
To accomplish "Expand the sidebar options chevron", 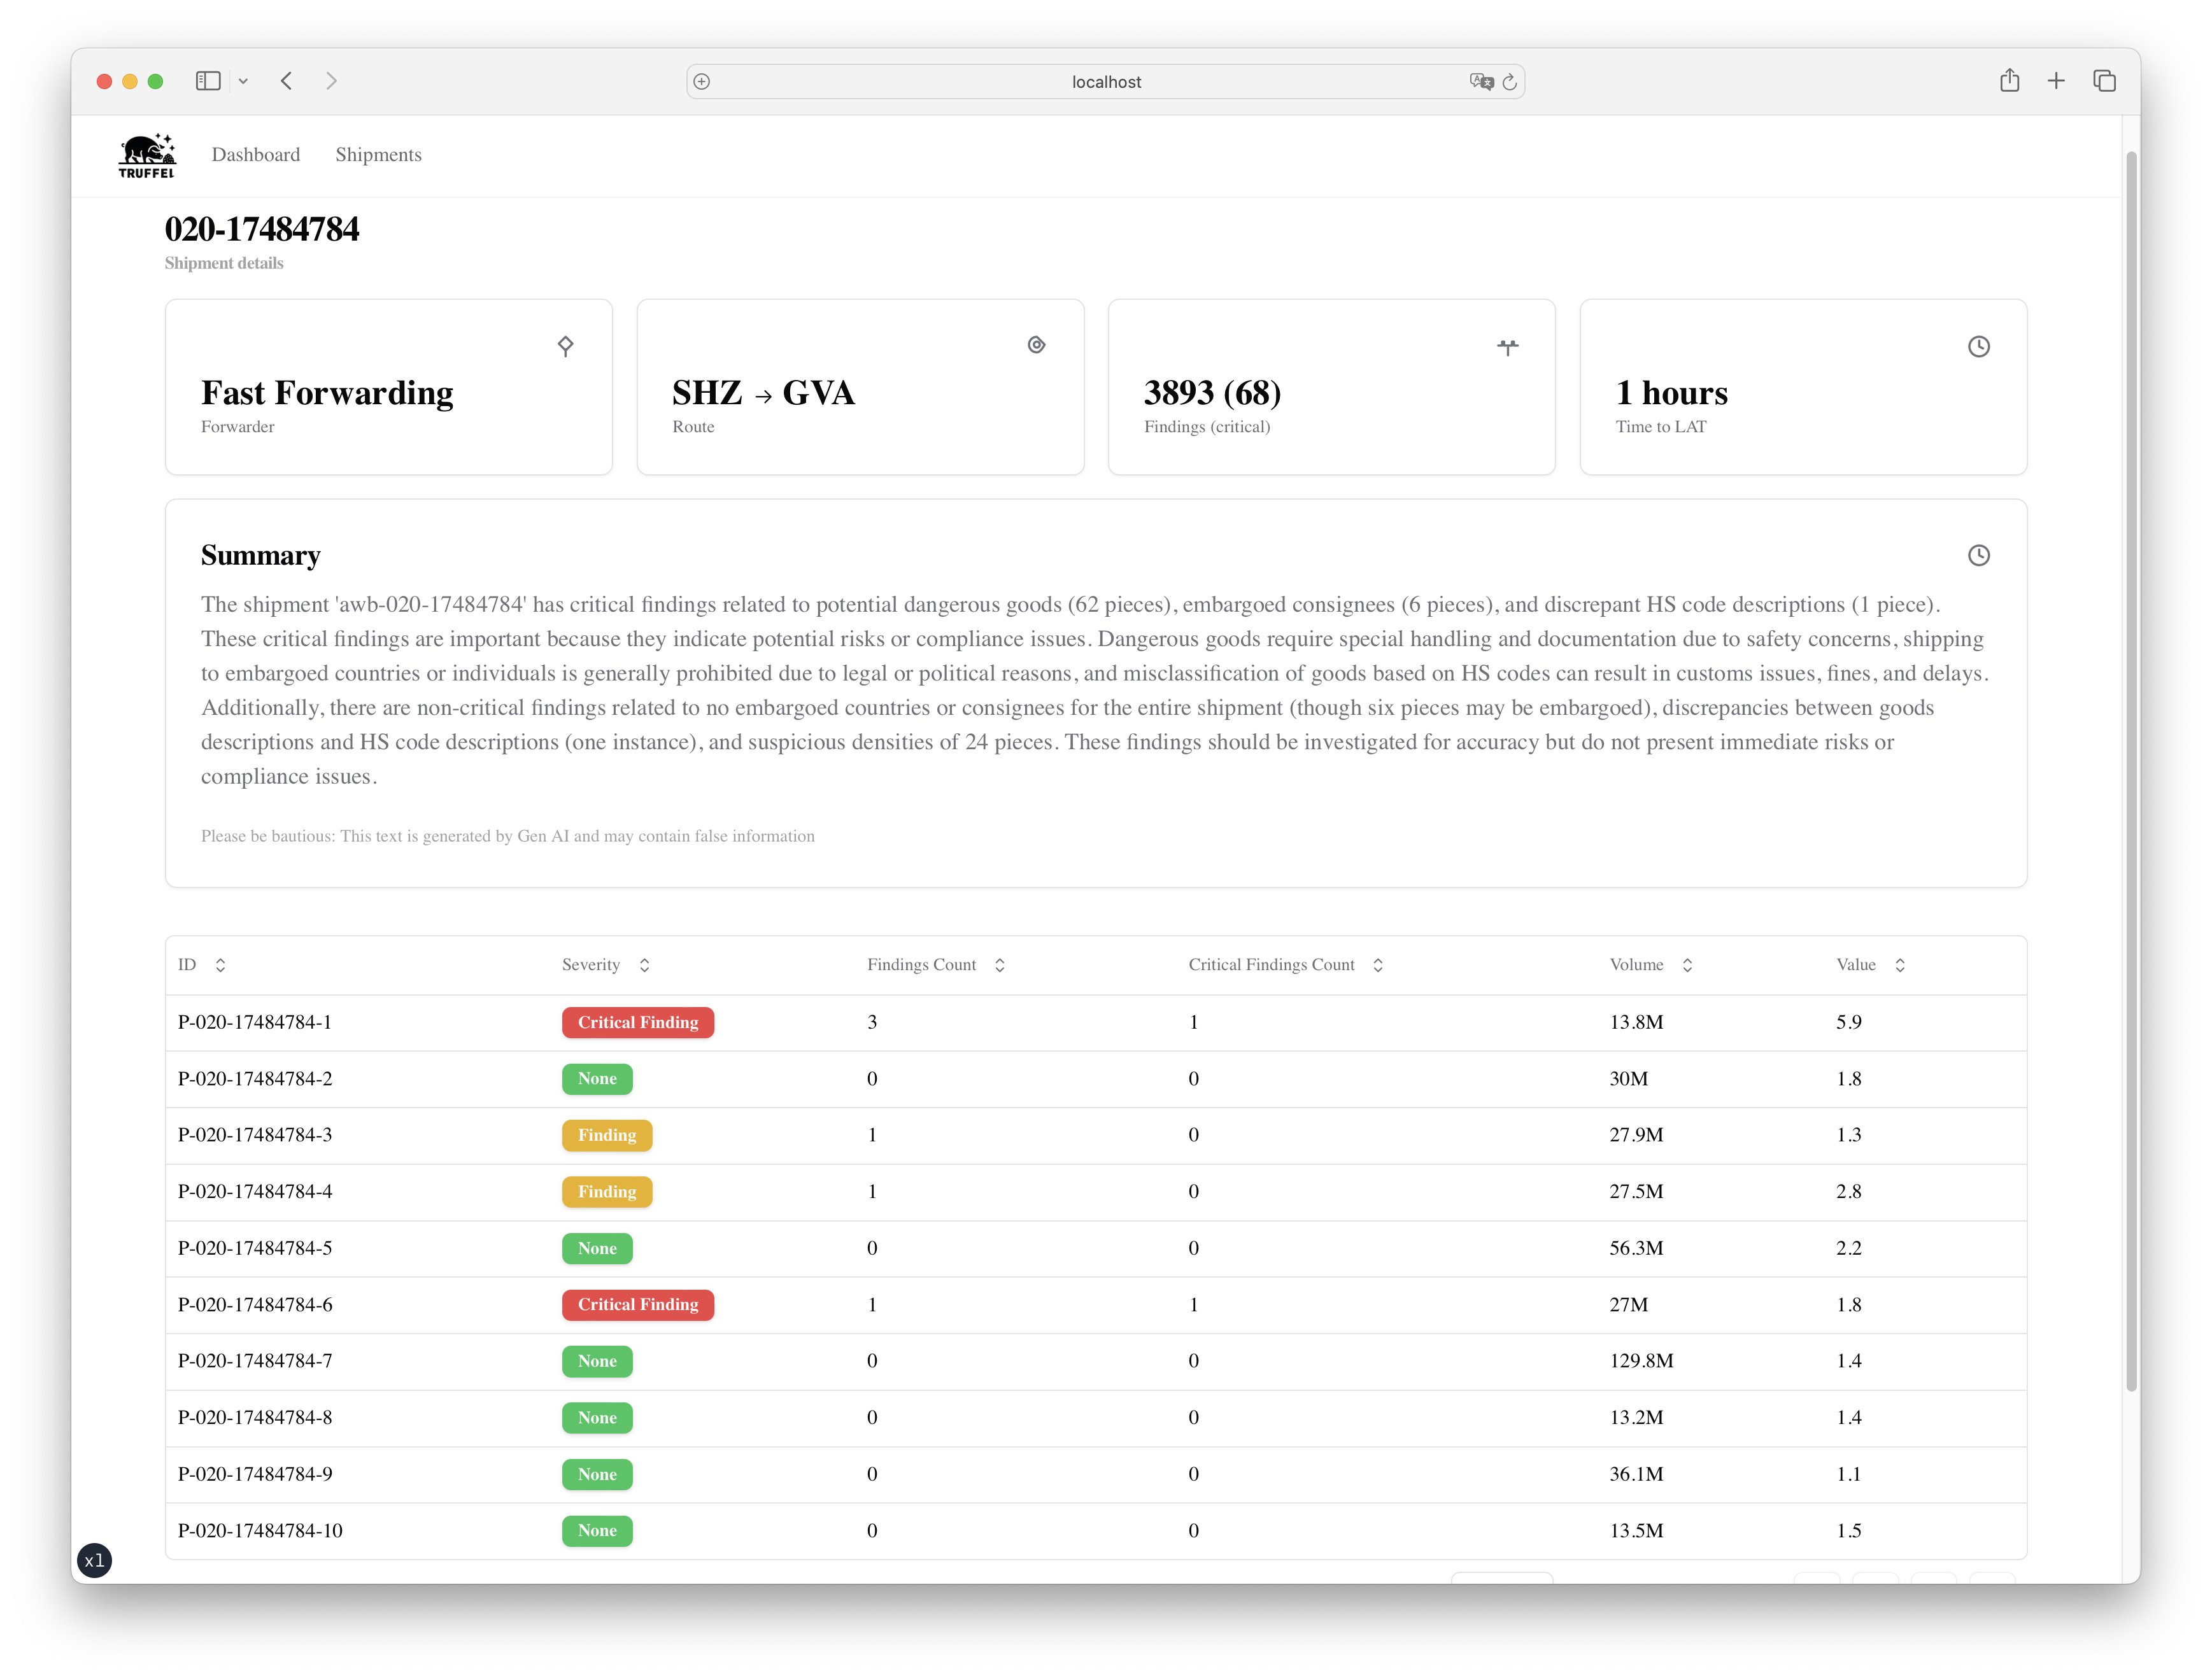I will [243, 81].
